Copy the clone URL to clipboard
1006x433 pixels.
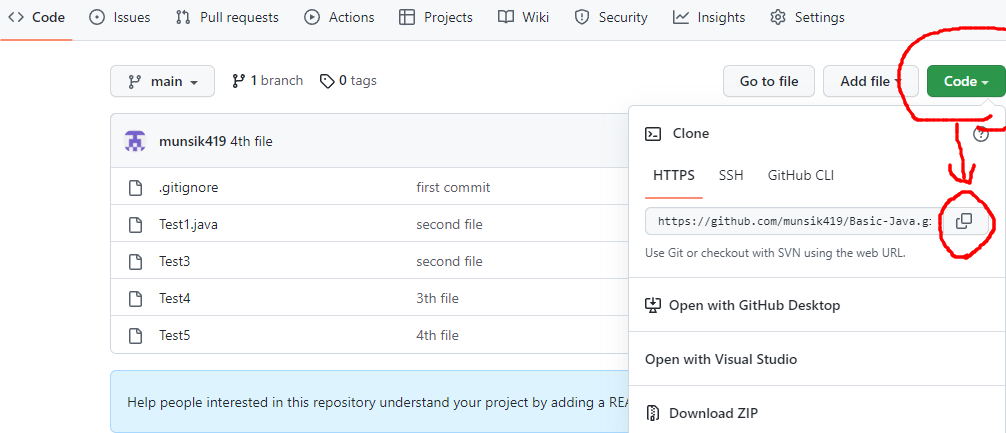pyautogui.click(x=964, y=221)
